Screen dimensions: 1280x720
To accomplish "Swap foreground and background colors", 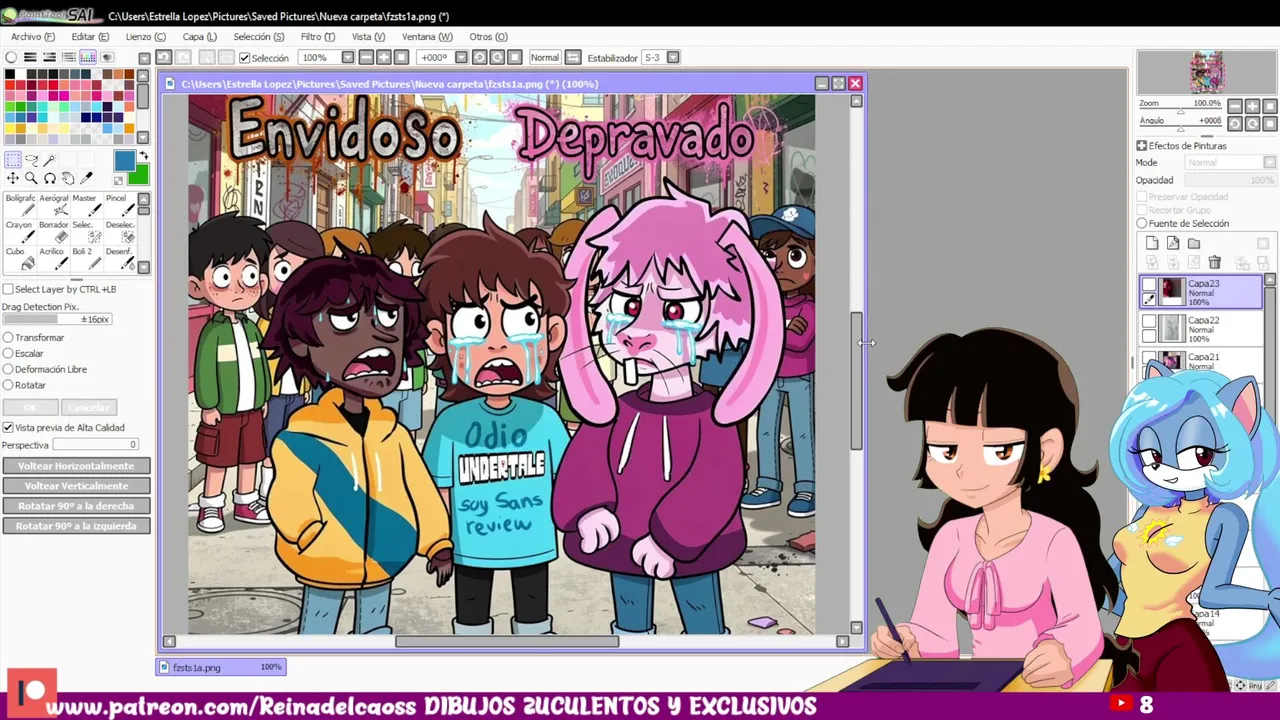I will [x=144, y=156].
